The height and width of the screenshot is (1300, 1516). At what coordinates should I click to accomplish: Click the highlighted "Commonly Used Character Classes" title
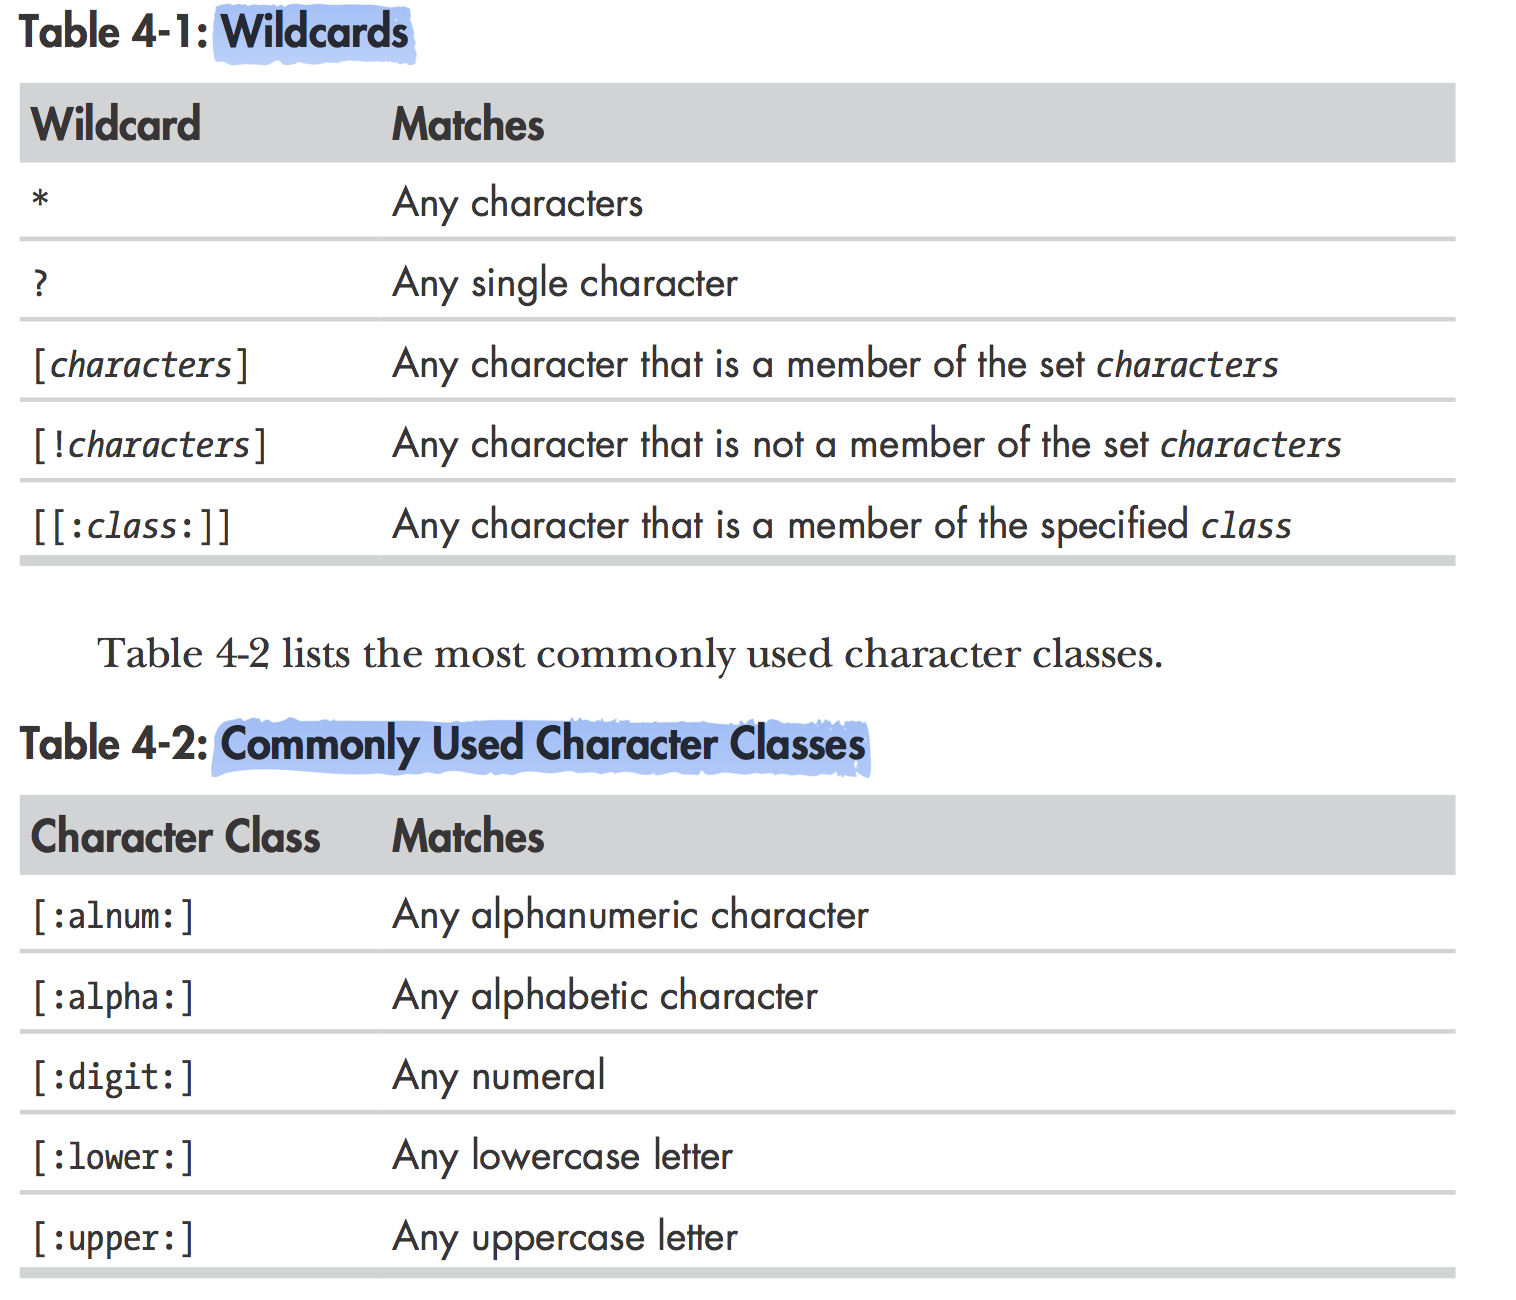pyautogui.click(x=542, y=745)
